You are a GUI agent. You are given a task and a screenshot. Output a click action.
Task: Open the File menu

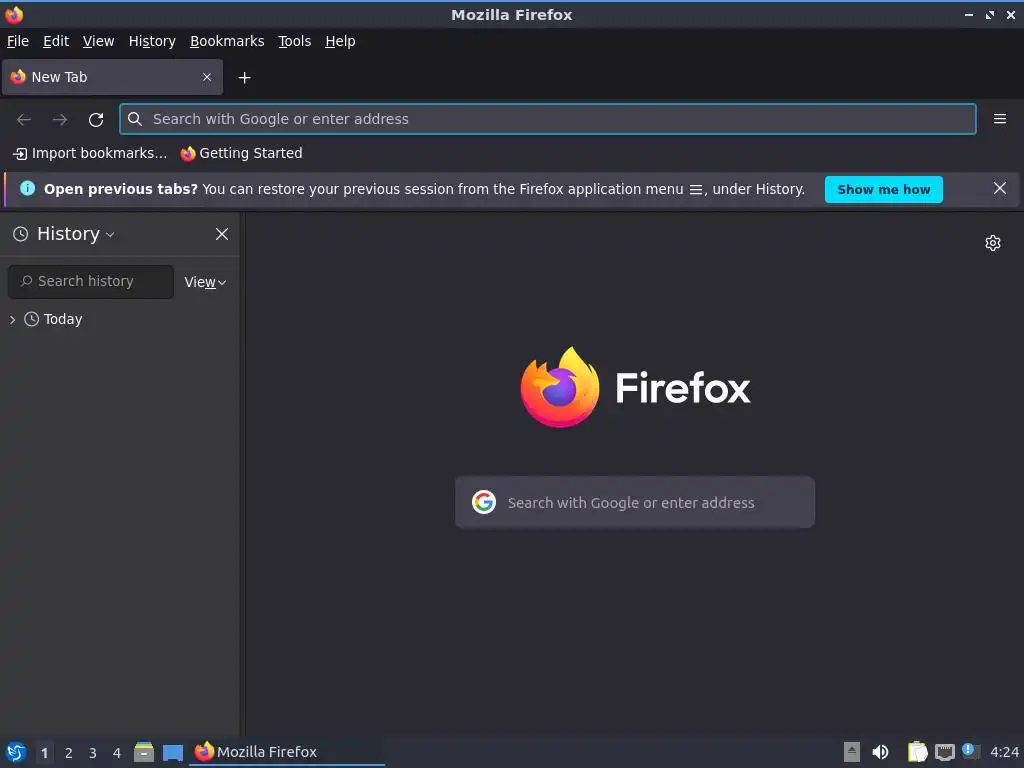[18, 41]
